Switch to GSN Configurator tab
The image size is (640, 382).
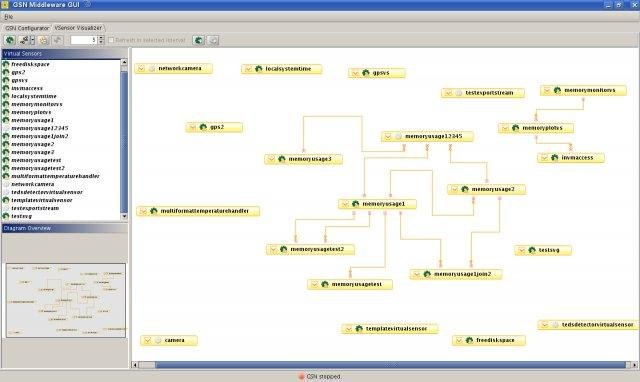click(27, 28)
